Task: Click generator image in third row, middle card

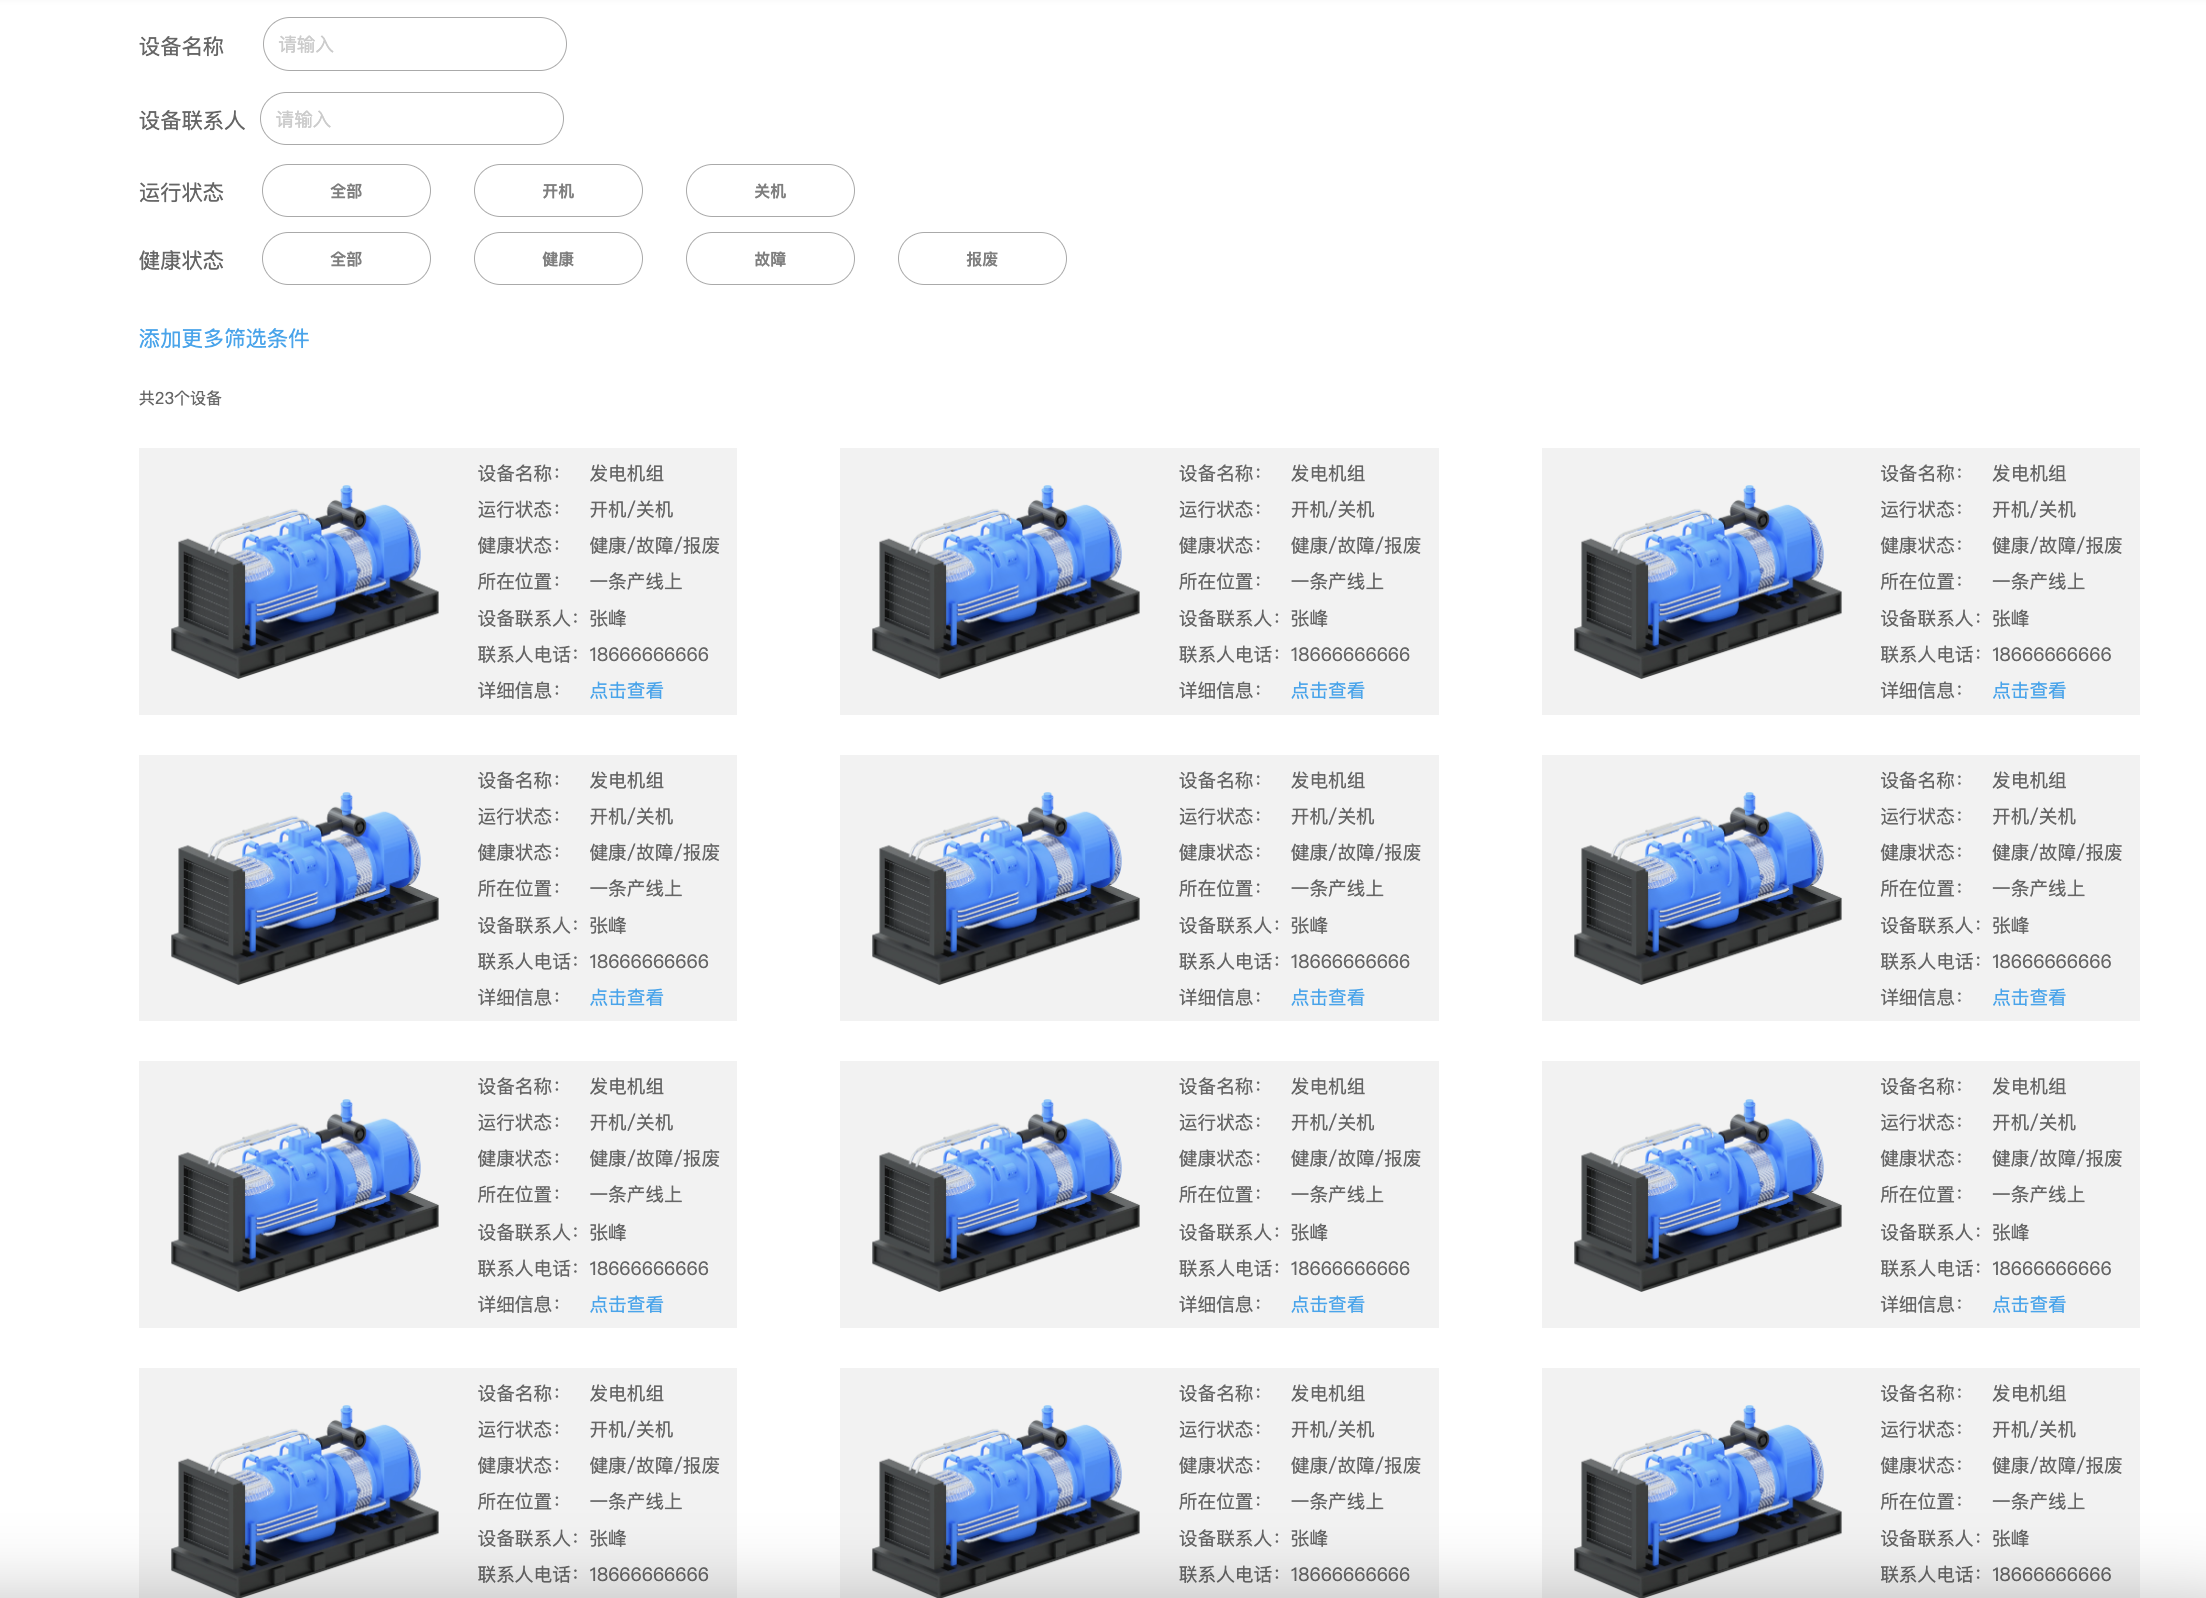Action: pos(1006,1196)
